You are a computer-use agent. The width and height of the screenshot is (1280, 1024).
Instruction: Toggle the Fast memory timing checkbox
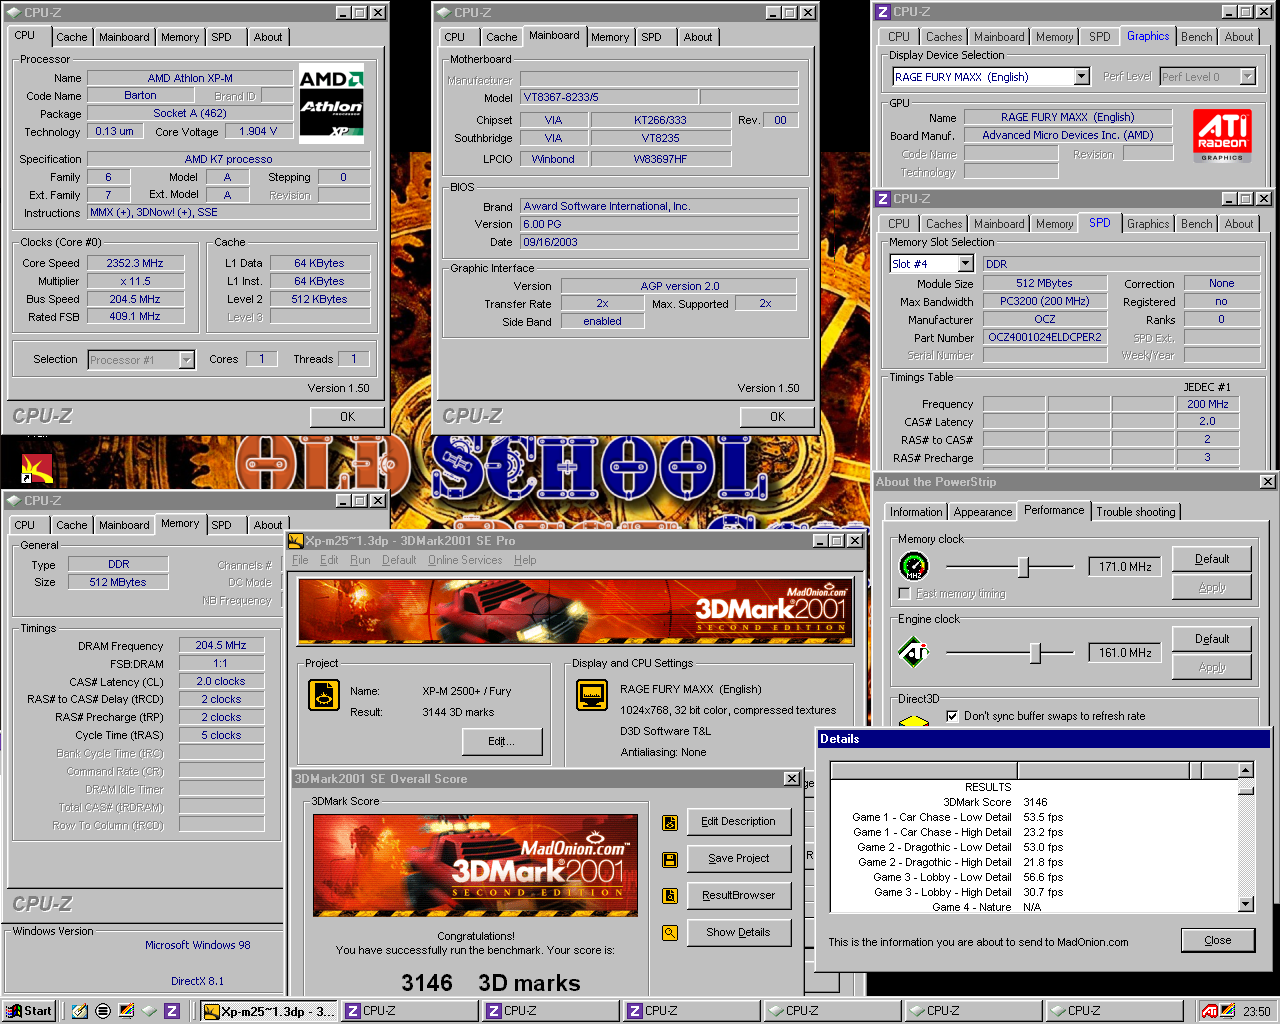click(x=905, y=594)
